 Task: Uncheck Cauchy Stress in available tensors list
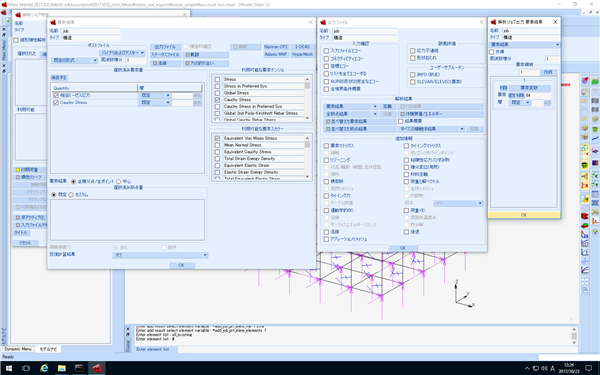pos(217,100)
